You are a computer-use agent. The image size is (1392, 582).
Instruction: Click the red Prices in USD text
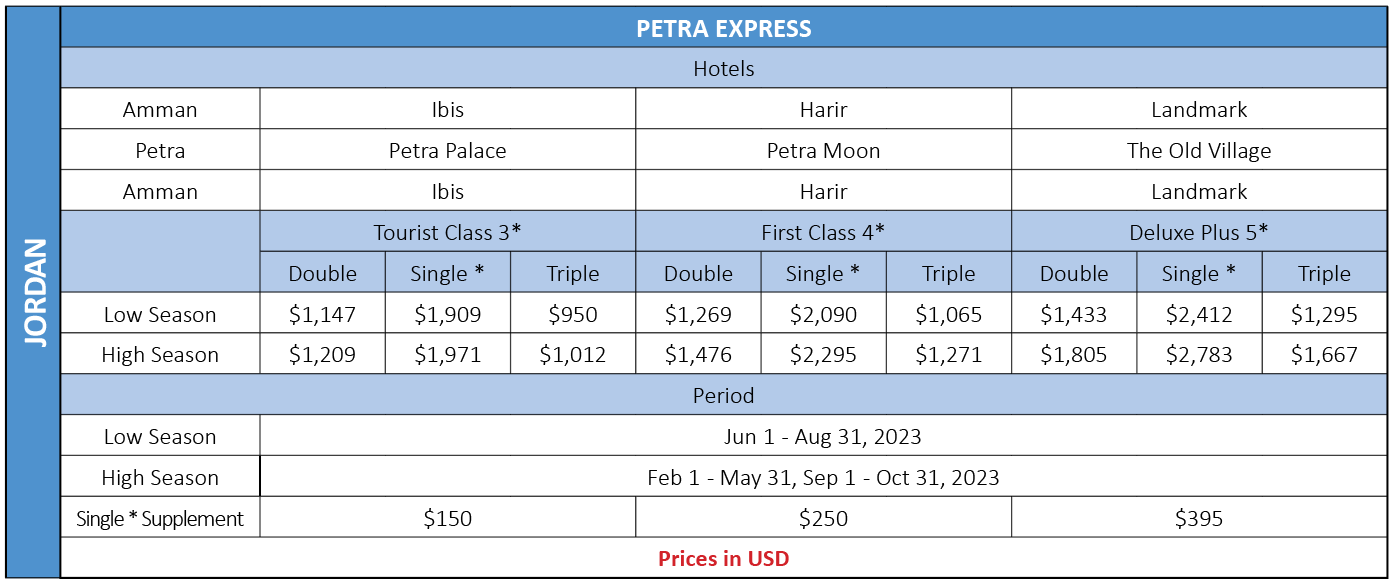click(724, 559)
